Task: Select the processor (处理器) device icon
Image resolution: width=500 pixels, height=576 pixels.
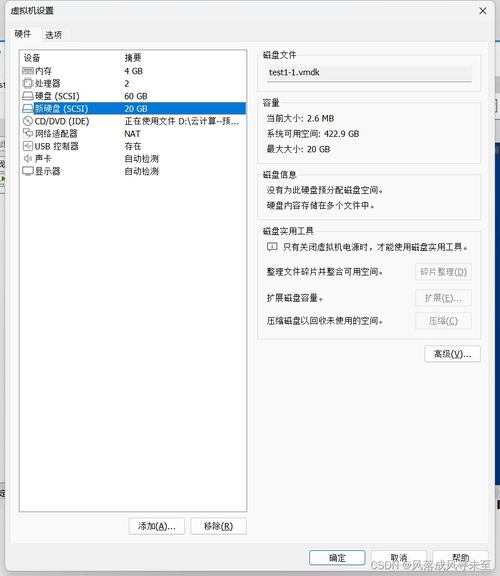Action: click(28, 83)
